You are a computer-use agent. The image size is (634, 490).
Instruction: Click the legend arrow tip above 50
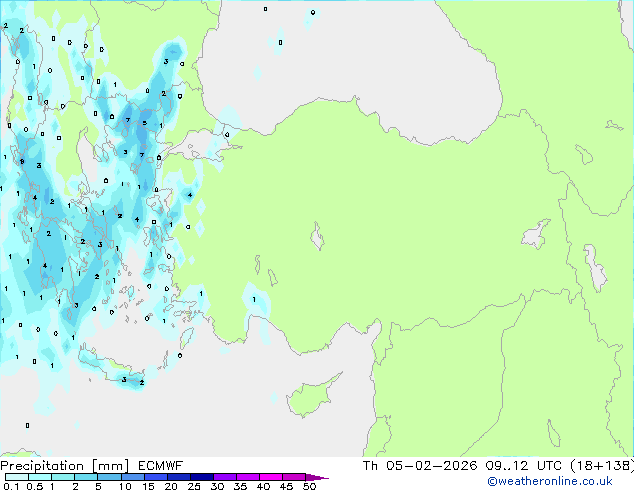pos(317,477)
